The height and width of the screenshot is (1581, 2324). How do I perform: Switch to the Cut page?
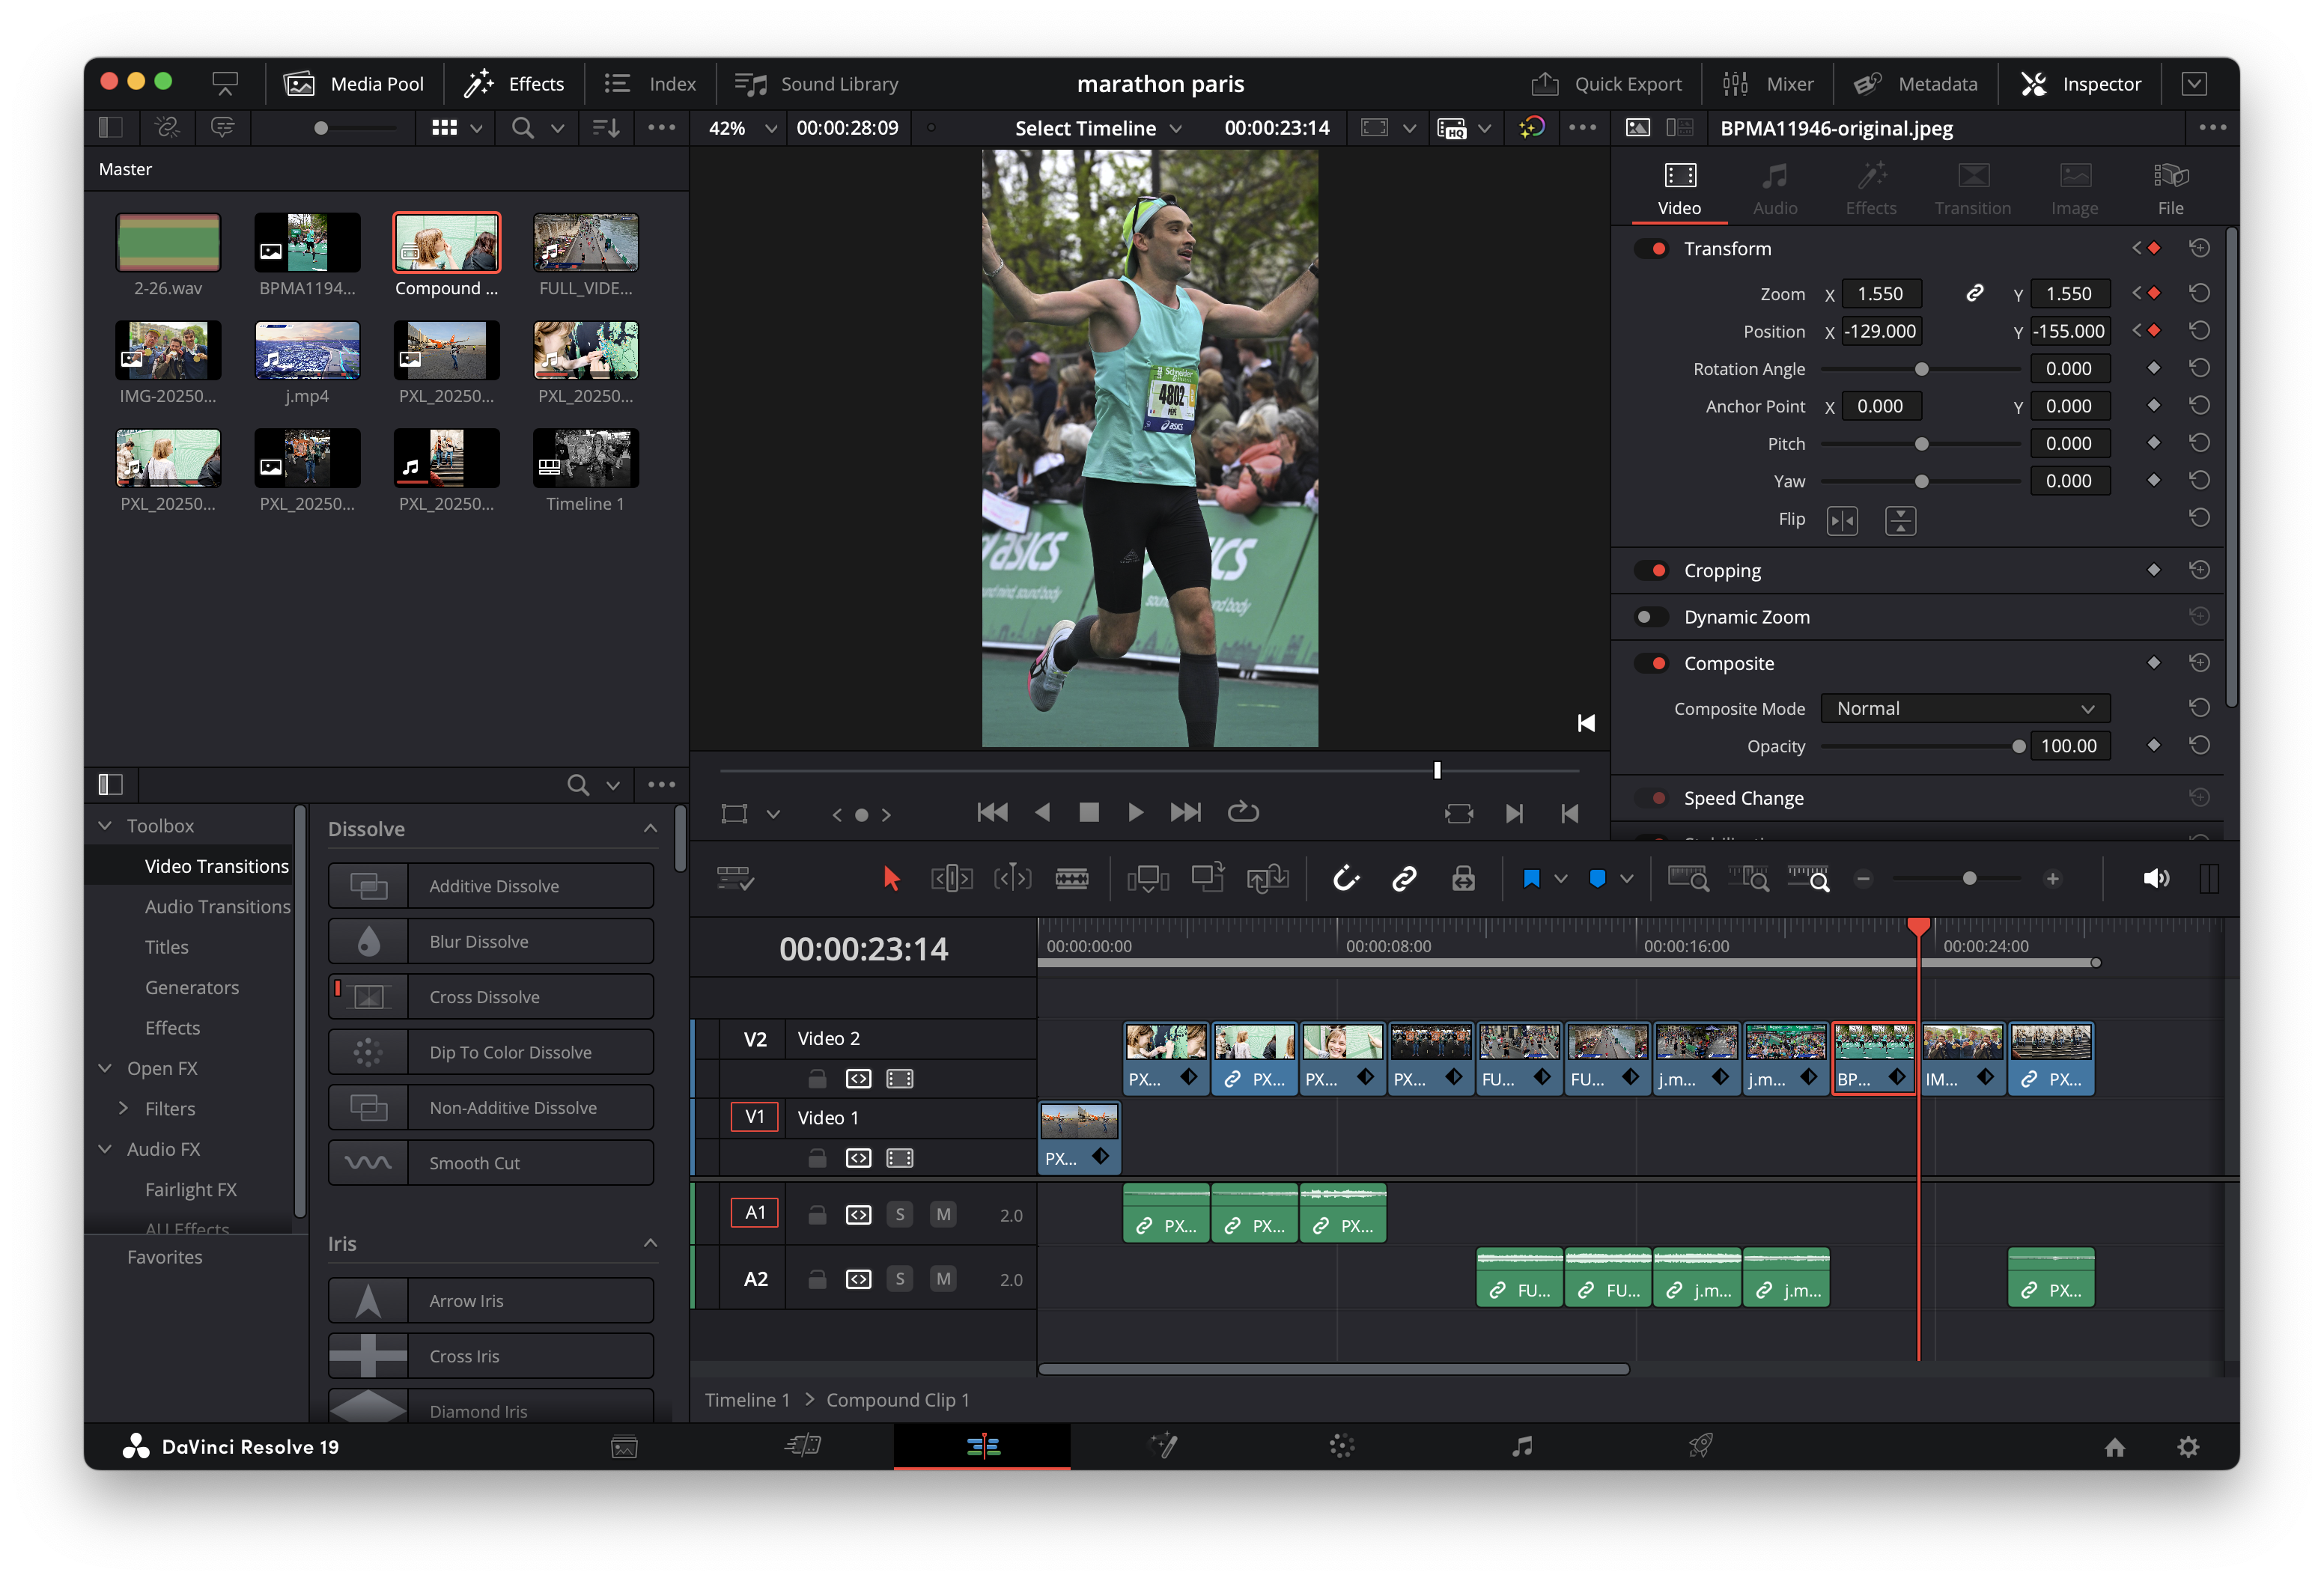coord(803,1446)
